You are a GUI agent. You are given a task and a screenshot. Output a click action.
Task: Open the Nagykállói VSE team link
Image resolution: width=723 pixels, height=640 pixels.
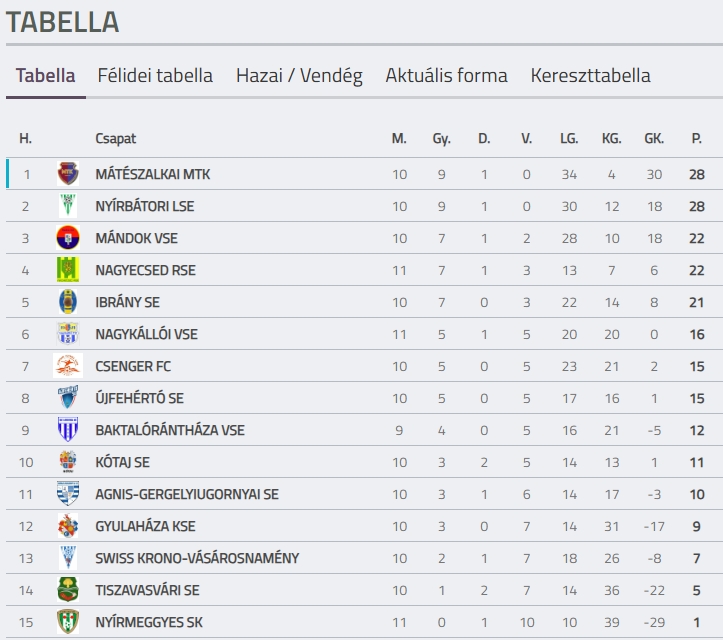(x=146, y=334)
